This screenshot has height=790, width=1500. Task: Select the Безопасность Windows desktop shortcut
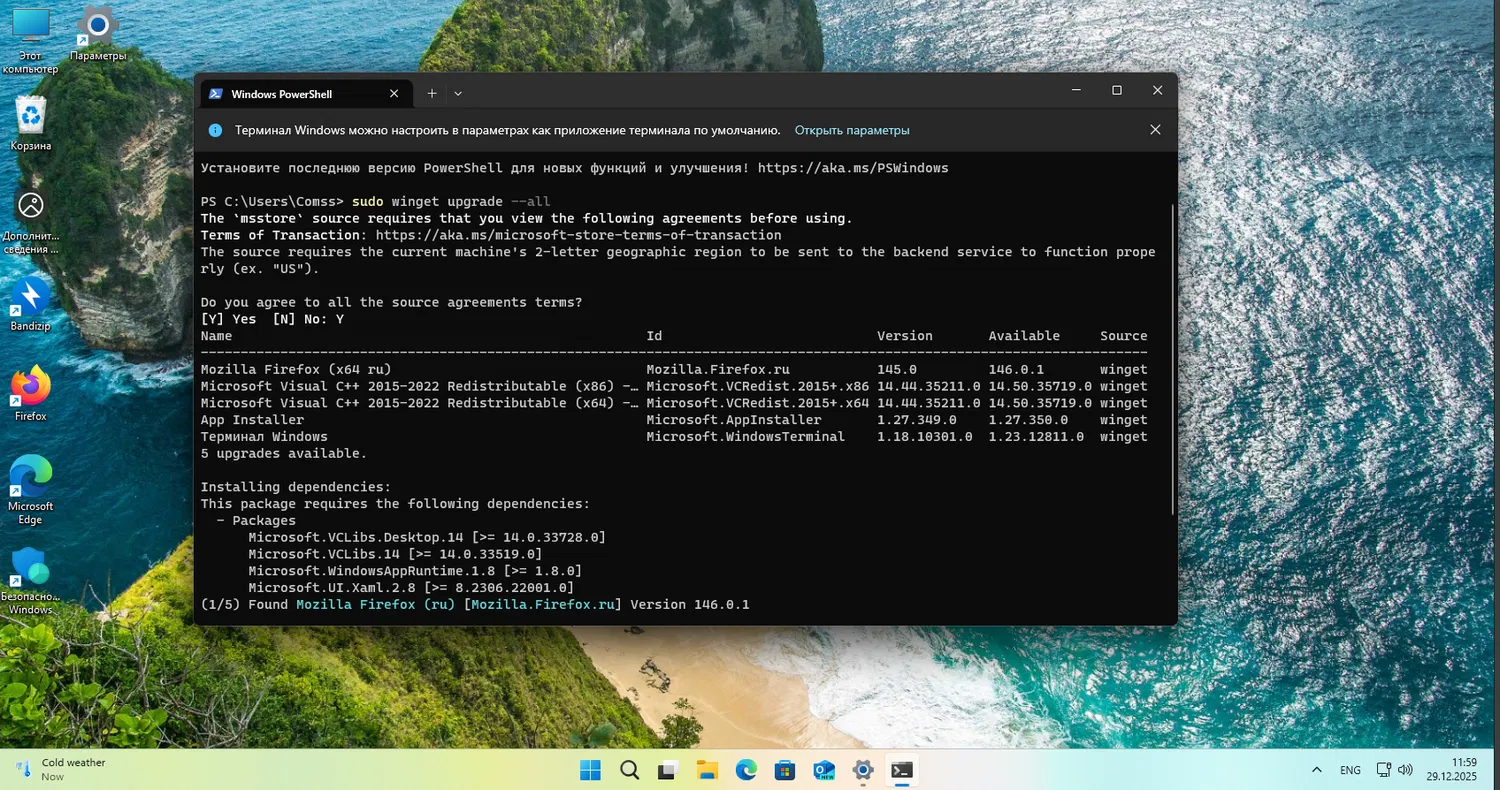pos(31,581)
